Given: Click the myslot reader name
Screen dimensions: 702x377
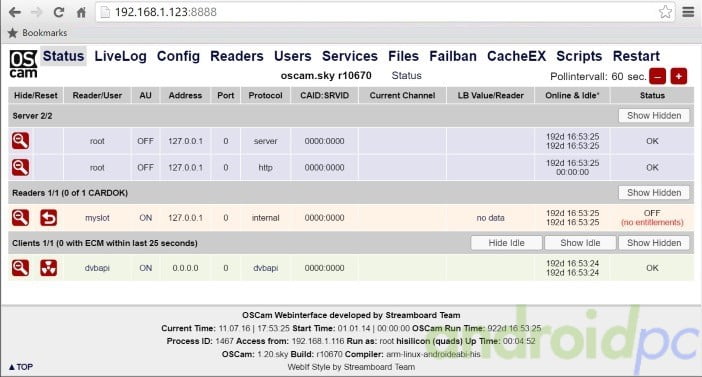Looking at the screenshot, I should tap(97, 218).
